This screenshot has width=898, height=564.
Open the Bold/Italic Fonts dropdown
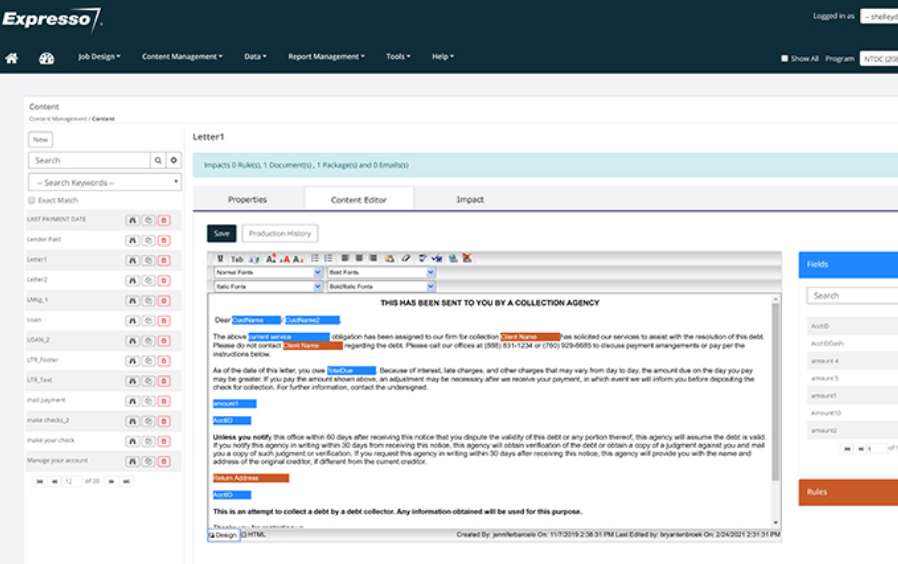(x=381, y=286)
